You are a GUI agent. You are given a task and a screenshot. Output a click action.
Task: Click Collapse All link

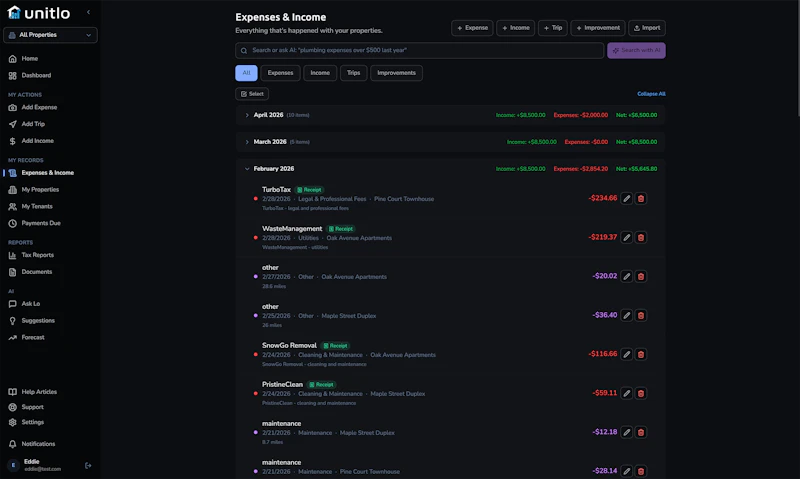(x=651, y=94)
